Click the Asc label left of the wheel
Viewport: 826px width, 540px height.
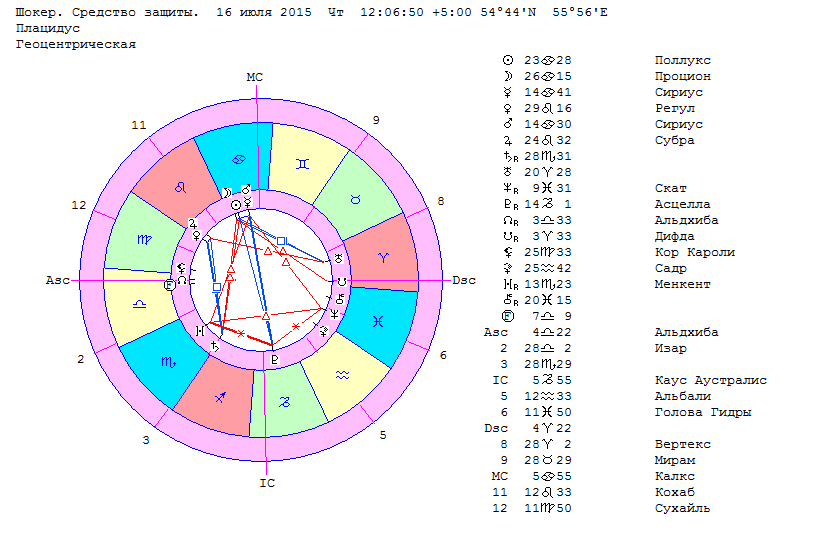pyautogui.click(x=58, y=280)
